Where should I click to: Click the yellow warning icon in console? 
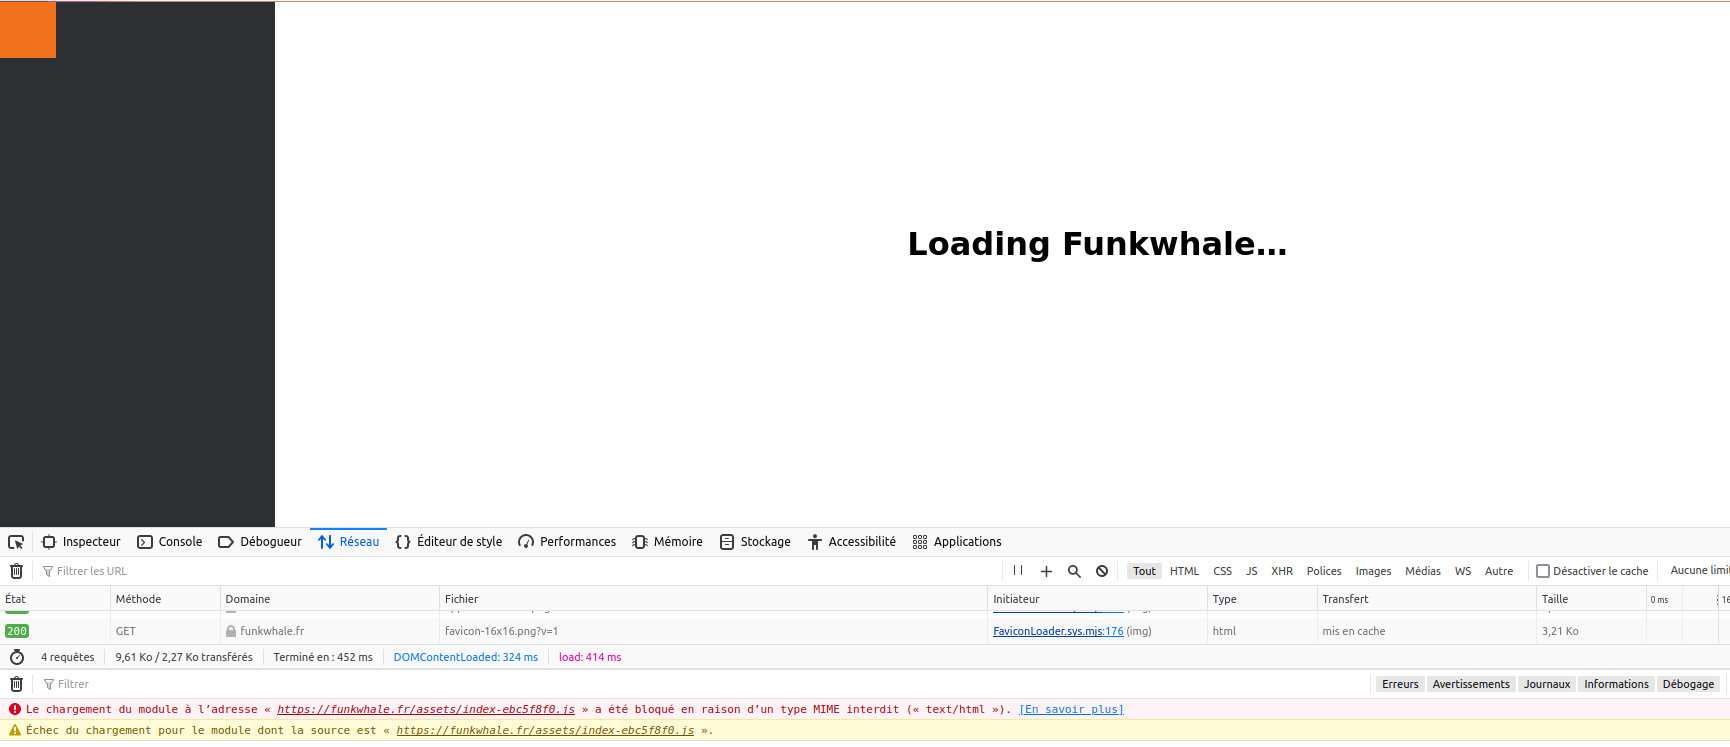(15, 730)
